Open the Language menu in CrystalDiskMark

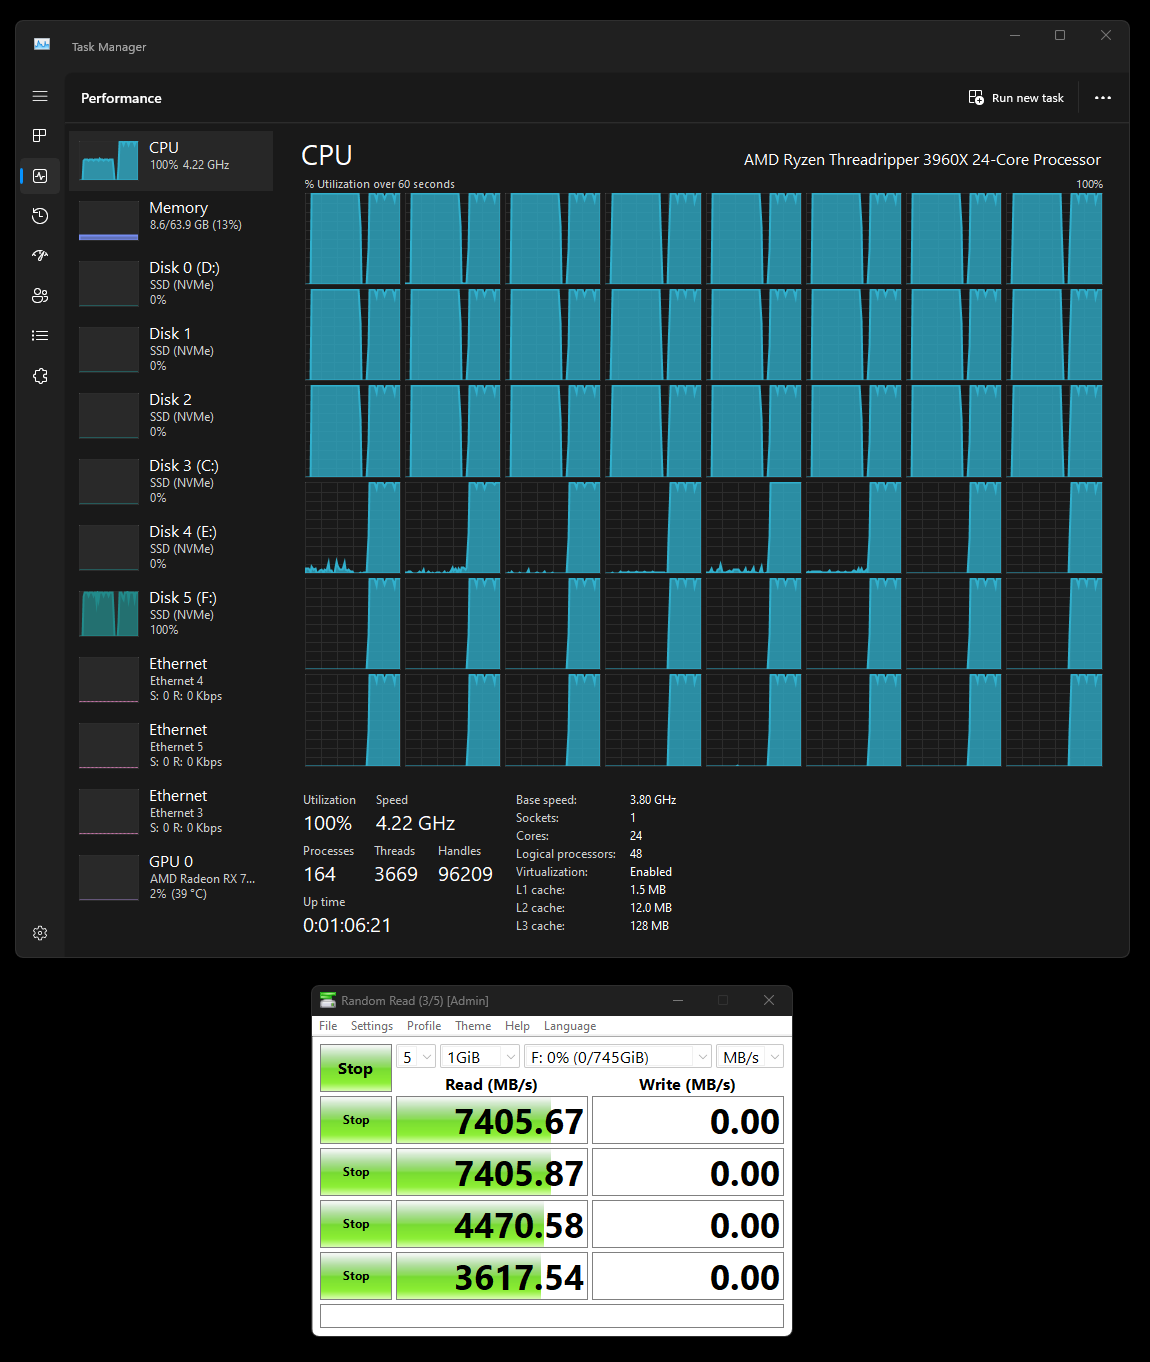570,1026
